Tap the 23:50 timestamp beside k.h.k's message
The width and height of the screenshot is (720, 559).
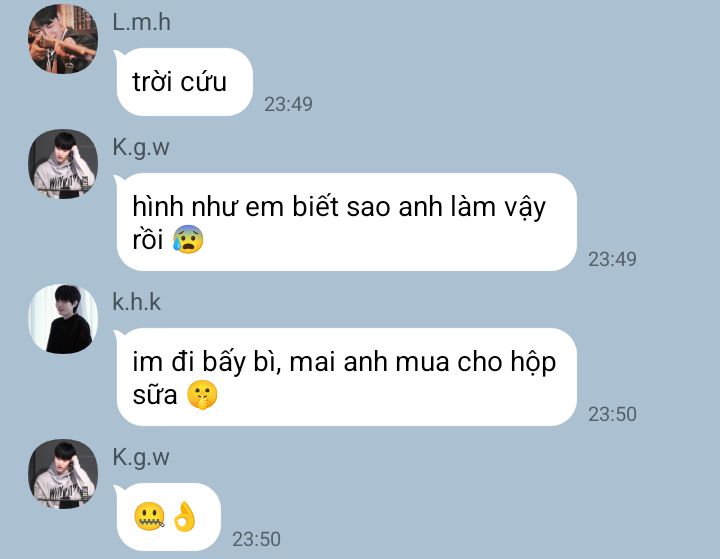613,414
